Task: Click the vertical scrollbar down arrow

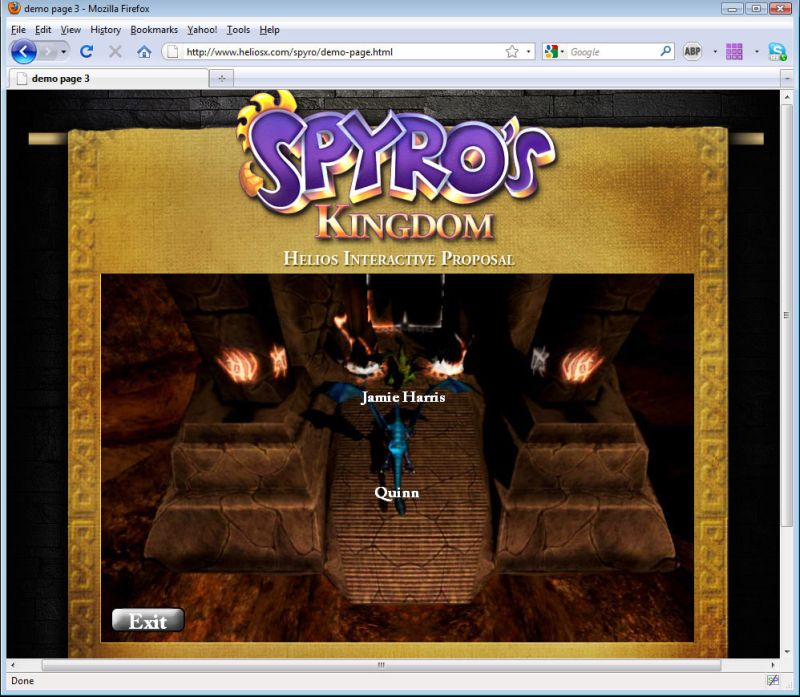Action: pyautogui.click(x=787, y=652)
